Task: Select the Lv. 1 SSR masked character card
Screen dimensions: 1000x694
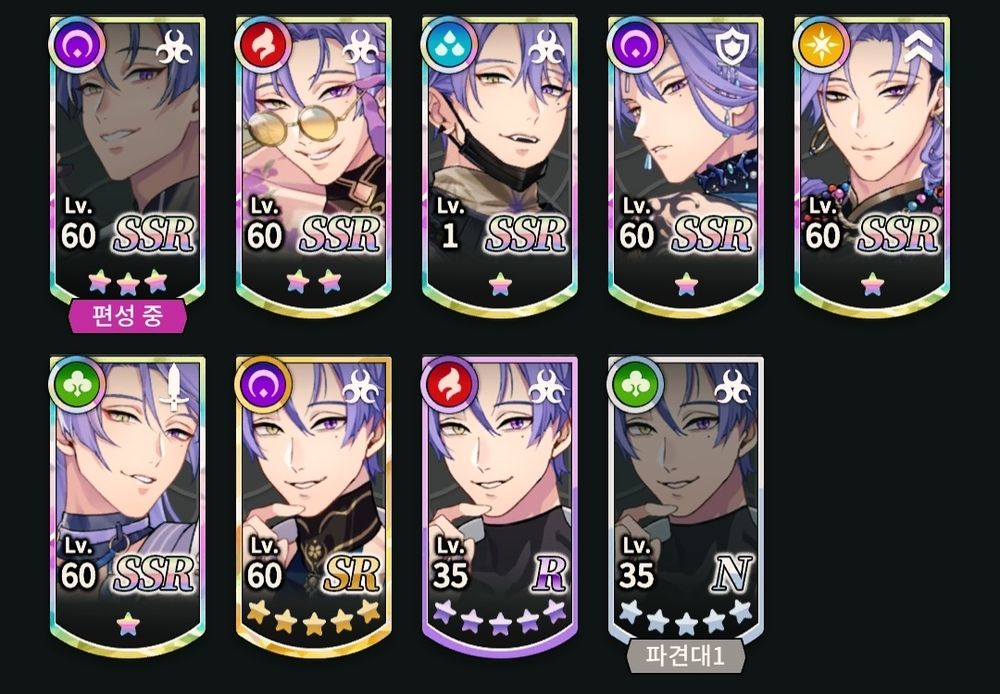Action: click(x=500, y=167)
